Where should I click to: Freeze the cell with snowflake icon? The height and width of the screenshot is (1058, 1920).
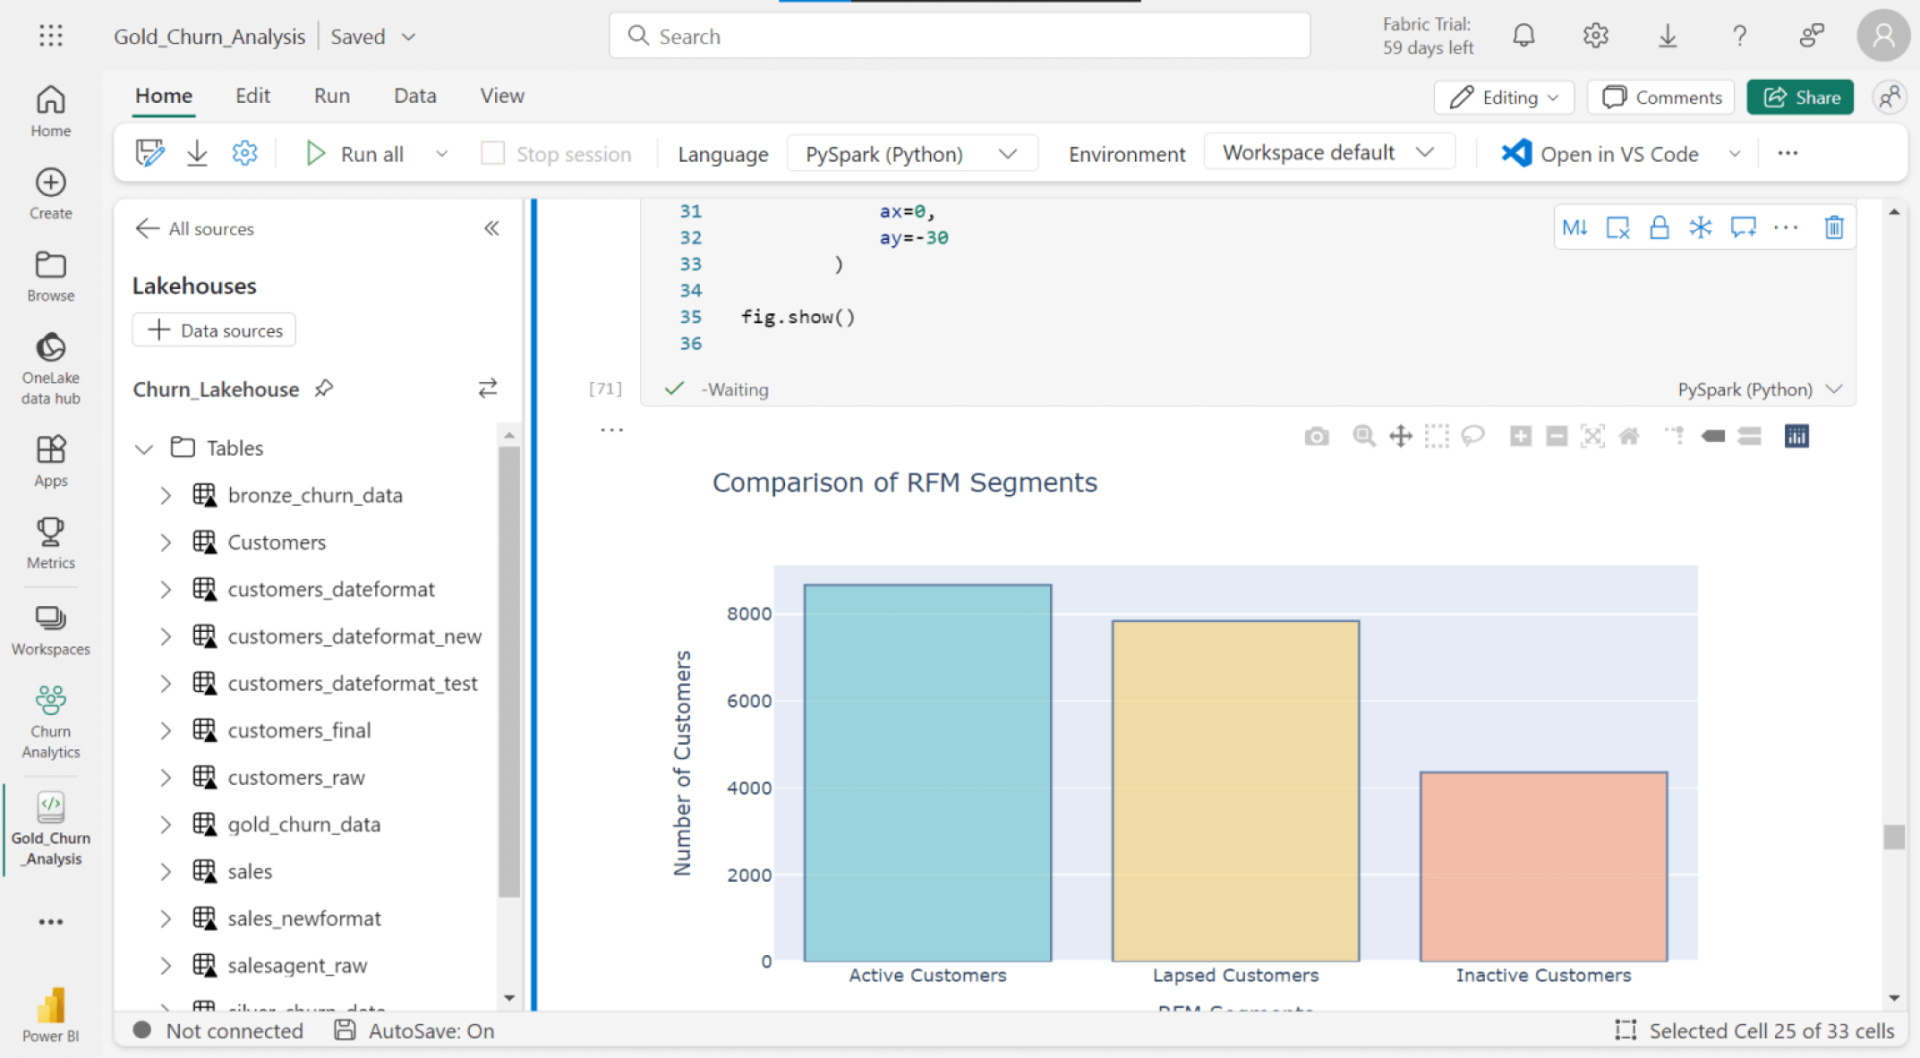click(1701, 228)
